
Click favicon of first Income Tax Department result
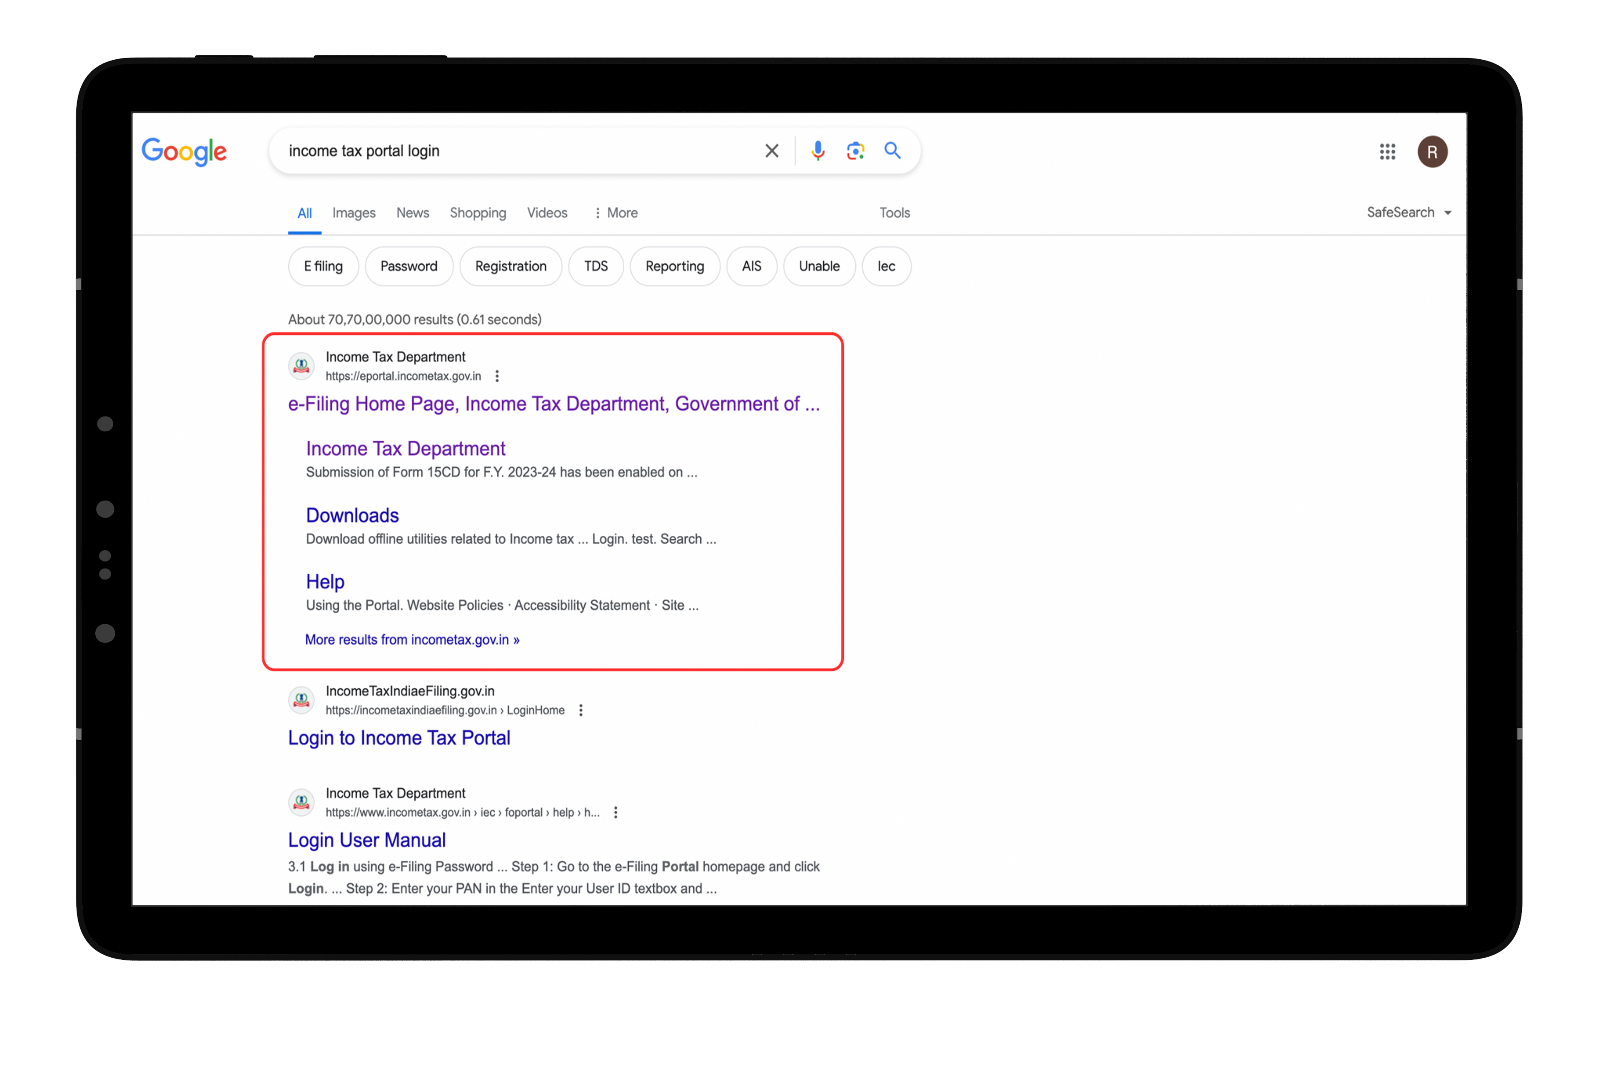tap(302, 366)
